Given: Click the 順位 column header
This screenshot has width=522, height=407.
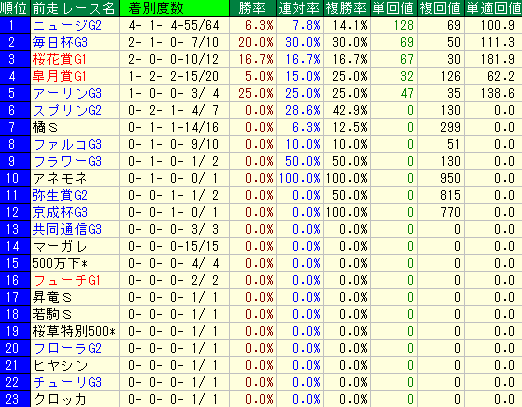Looking at the screenshot, I should [15, 8].
